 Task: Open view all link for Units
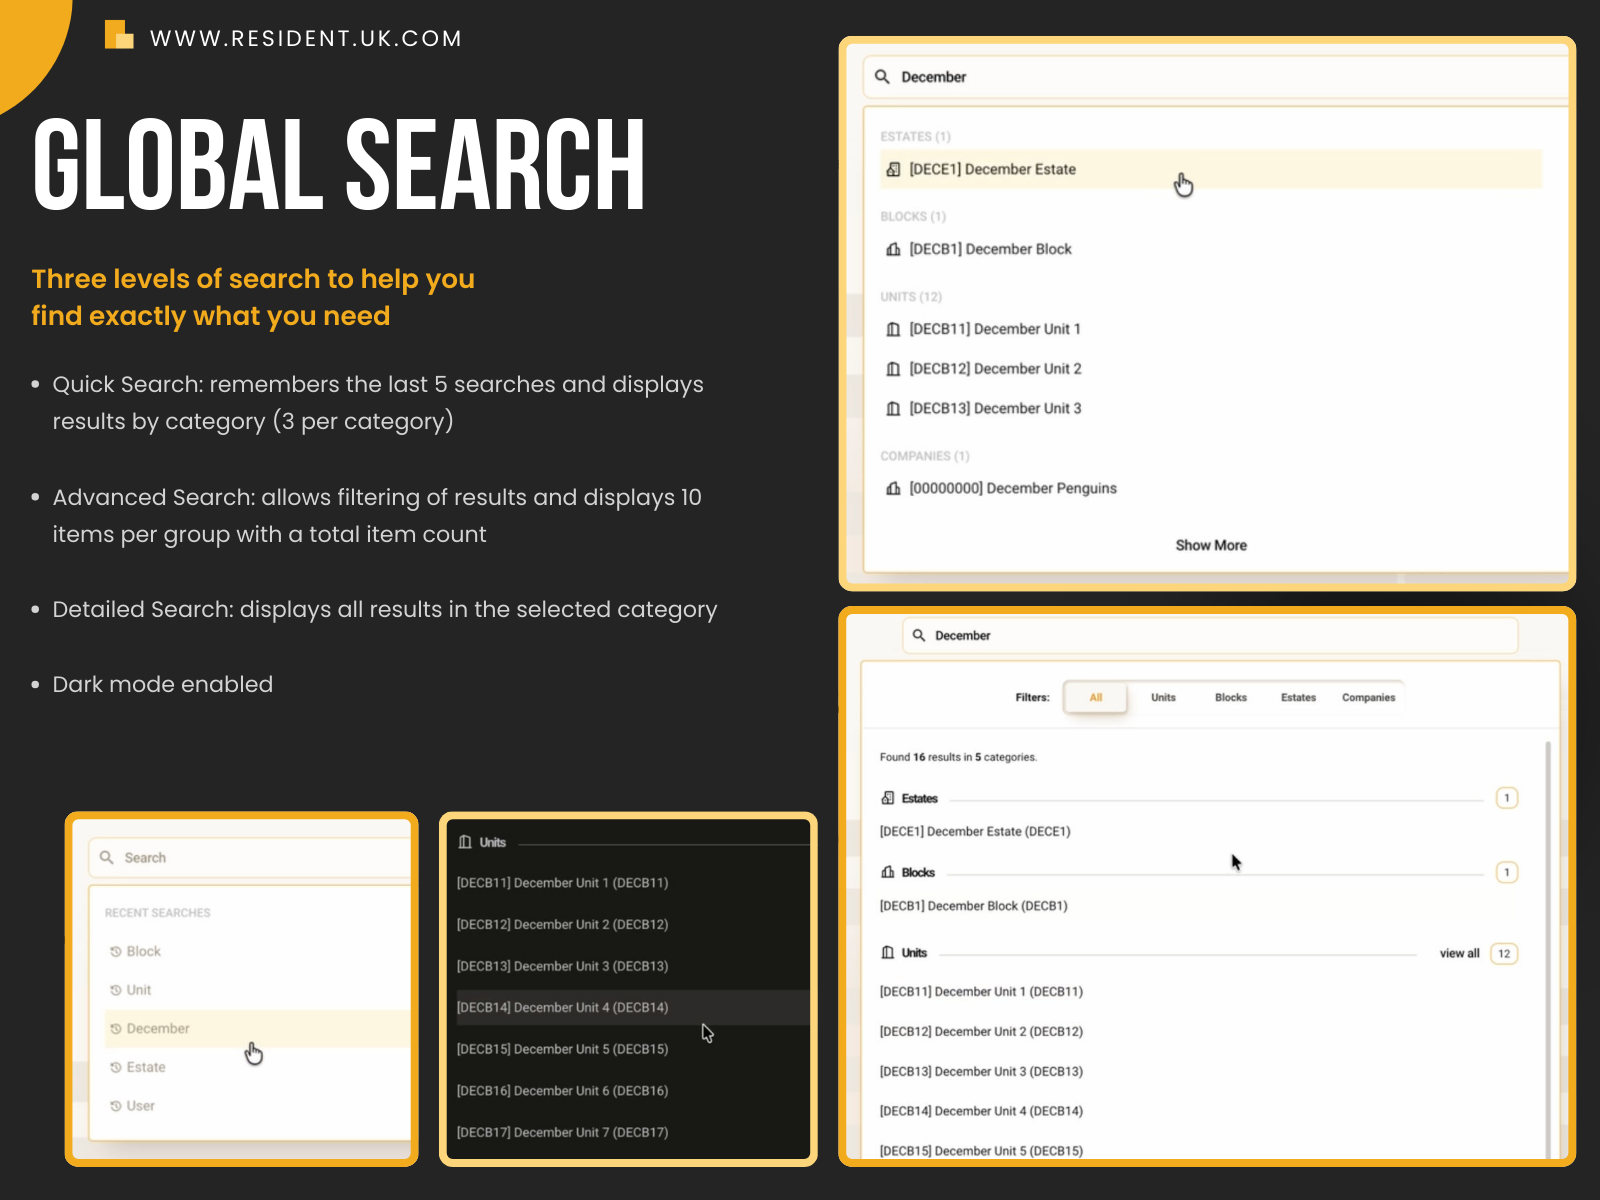pos(1459,954)
